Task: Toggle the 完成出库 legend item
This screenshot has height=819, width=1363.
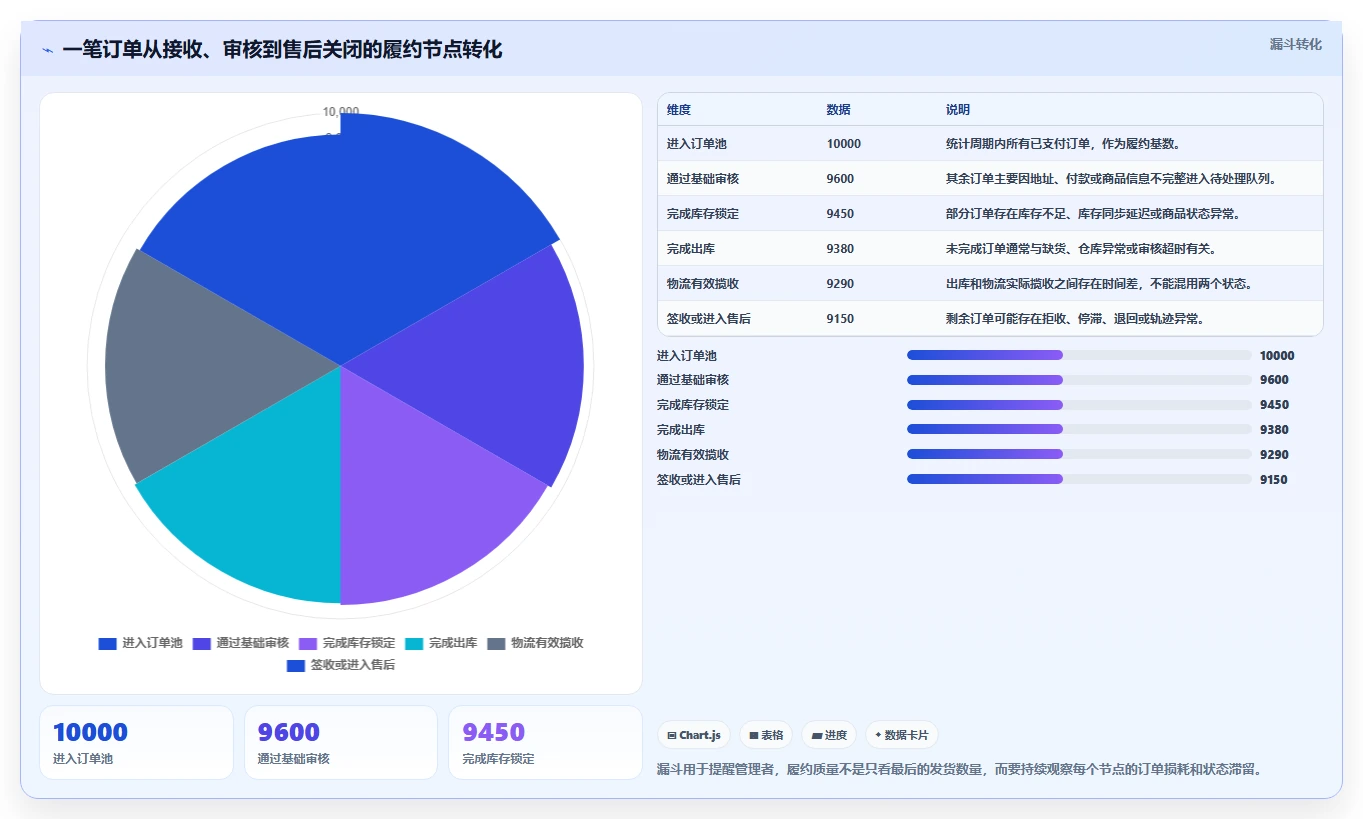Action: coord(441,643)
